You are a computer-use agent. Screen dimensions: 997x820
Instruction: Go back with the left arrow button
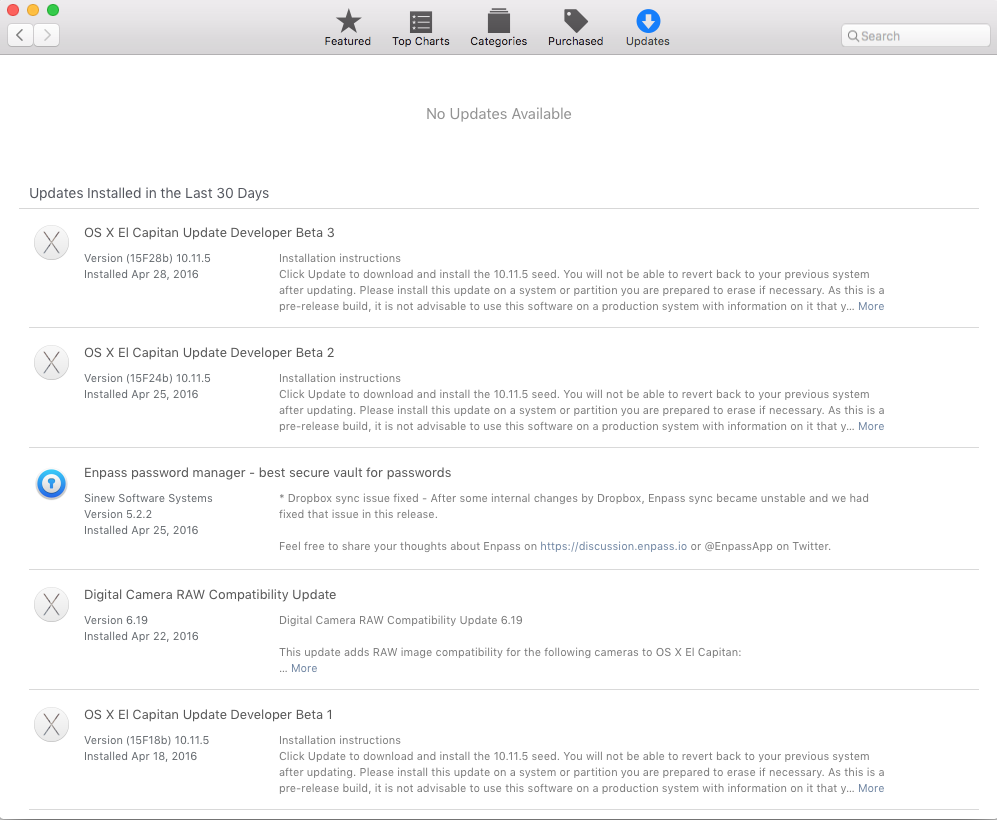coord(20,35)
